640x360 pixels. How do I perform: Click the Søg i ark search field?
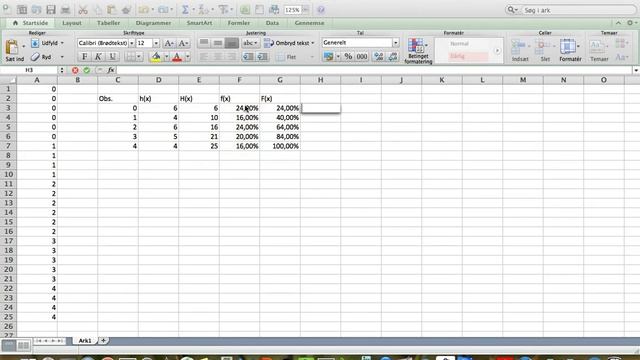tap(578, 10)
